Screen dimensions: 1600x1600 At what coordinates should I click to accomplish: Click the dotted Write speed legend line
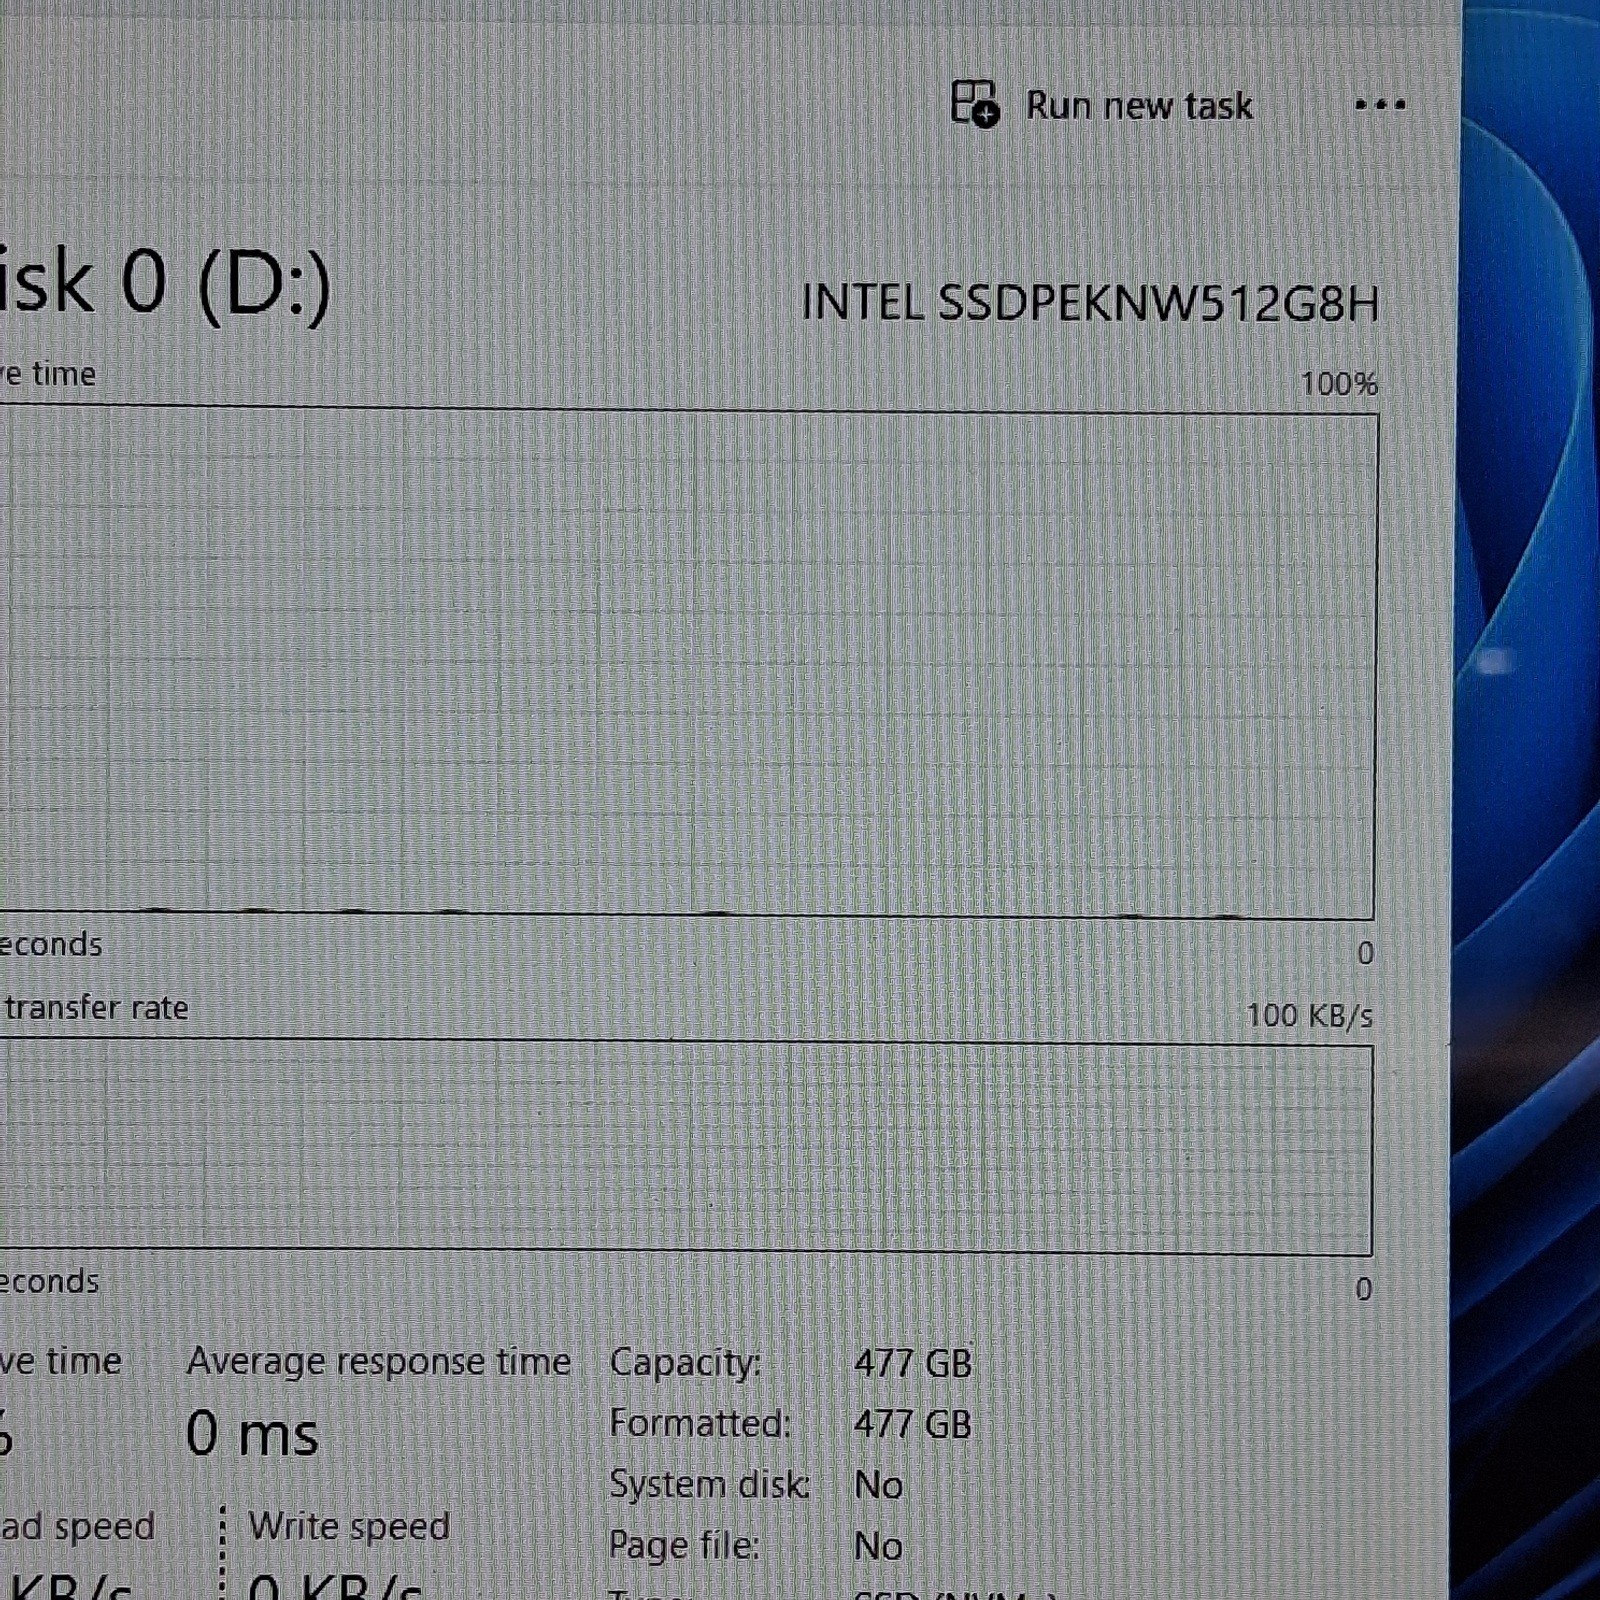coord(222,1552)
